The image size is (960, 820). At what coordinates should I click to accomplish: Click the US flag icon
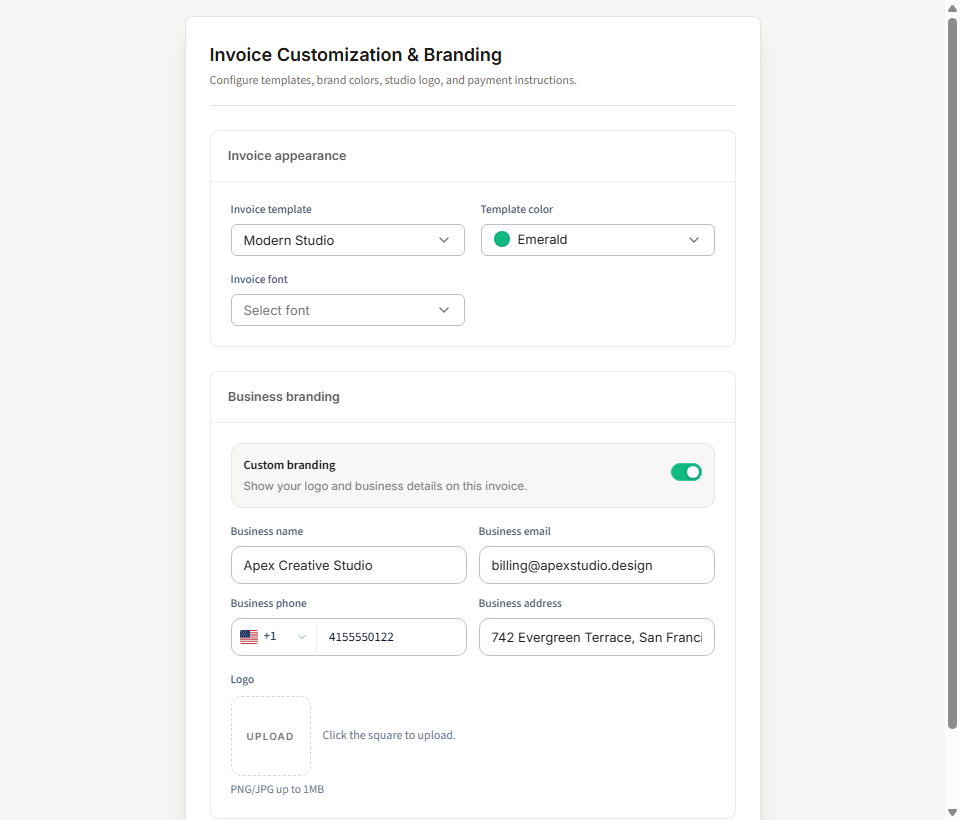click(249, 637)
